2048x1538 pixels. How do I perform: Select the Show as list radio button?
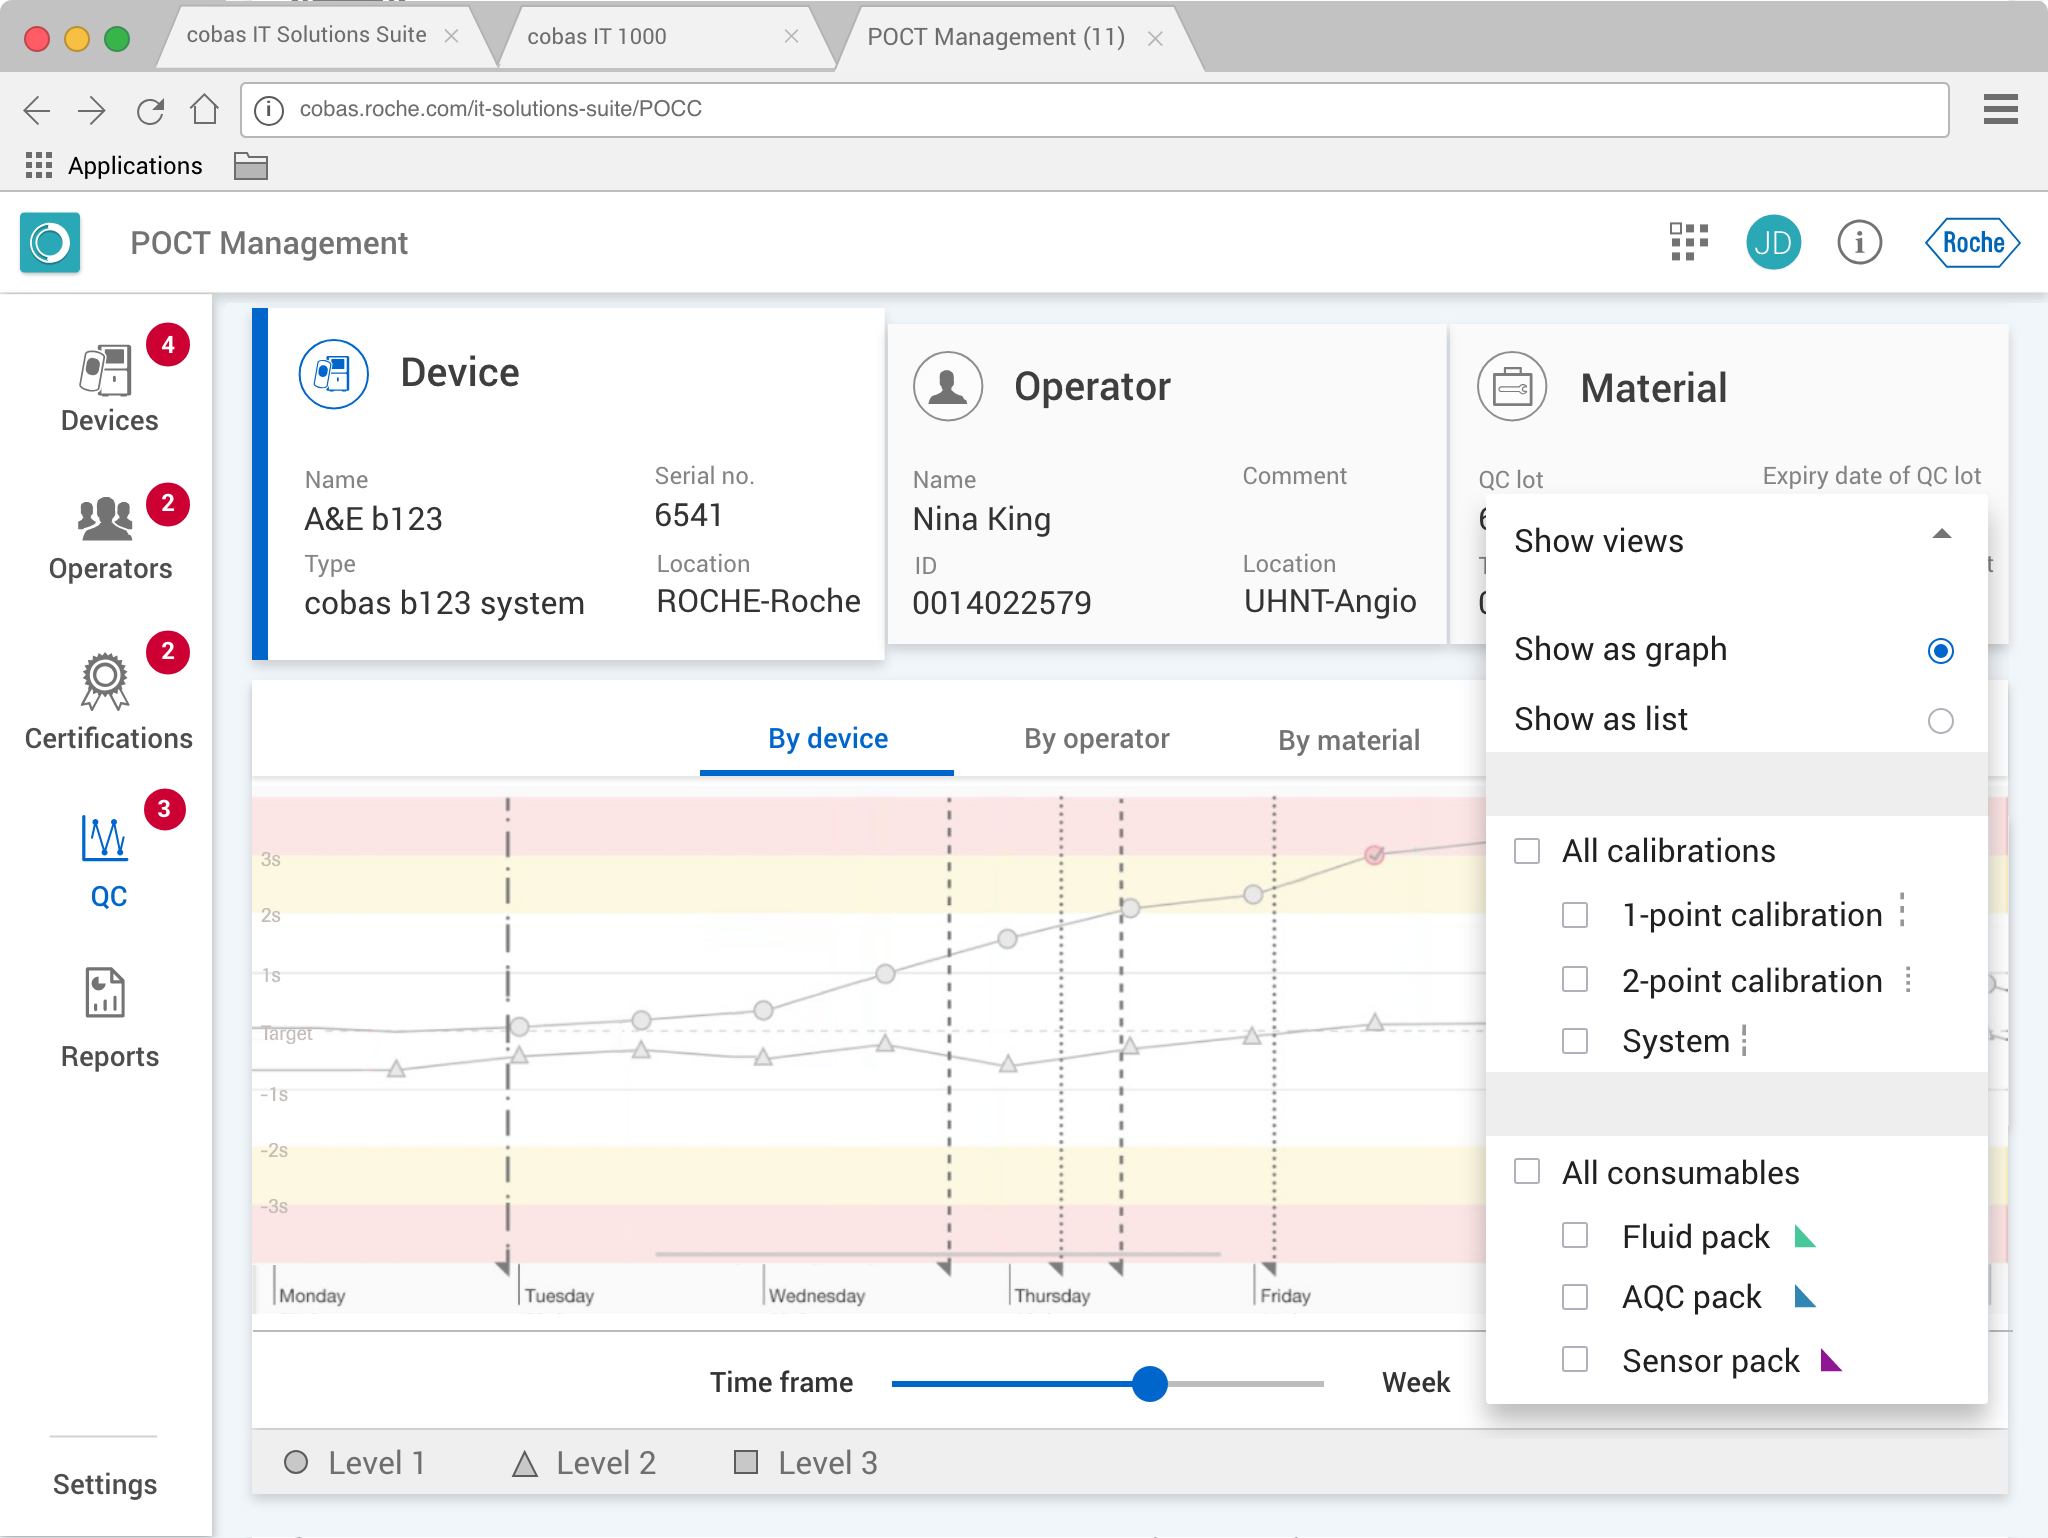pyautogui.click(x=1940, y=721)
